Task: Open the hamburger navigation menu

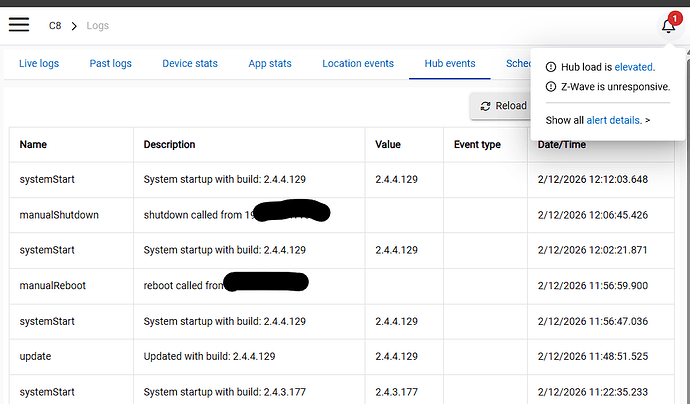Action: tap(18, 25)
